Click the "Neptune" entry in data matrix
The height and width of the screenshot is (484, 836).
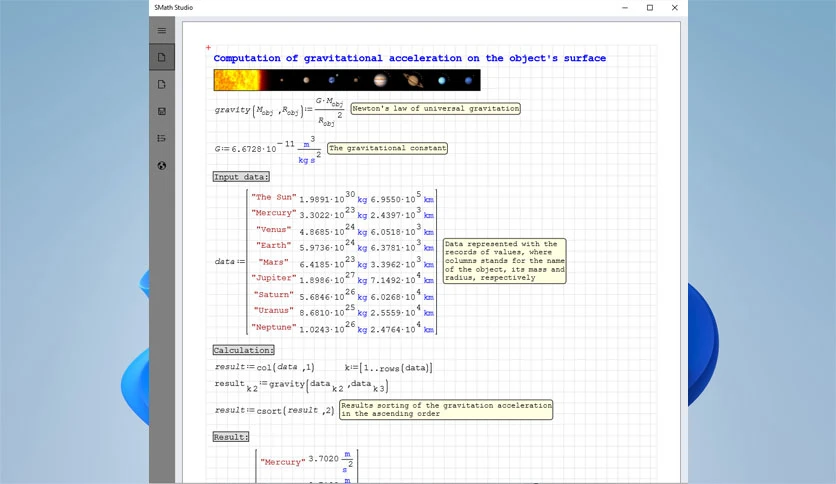coord(274,327)
